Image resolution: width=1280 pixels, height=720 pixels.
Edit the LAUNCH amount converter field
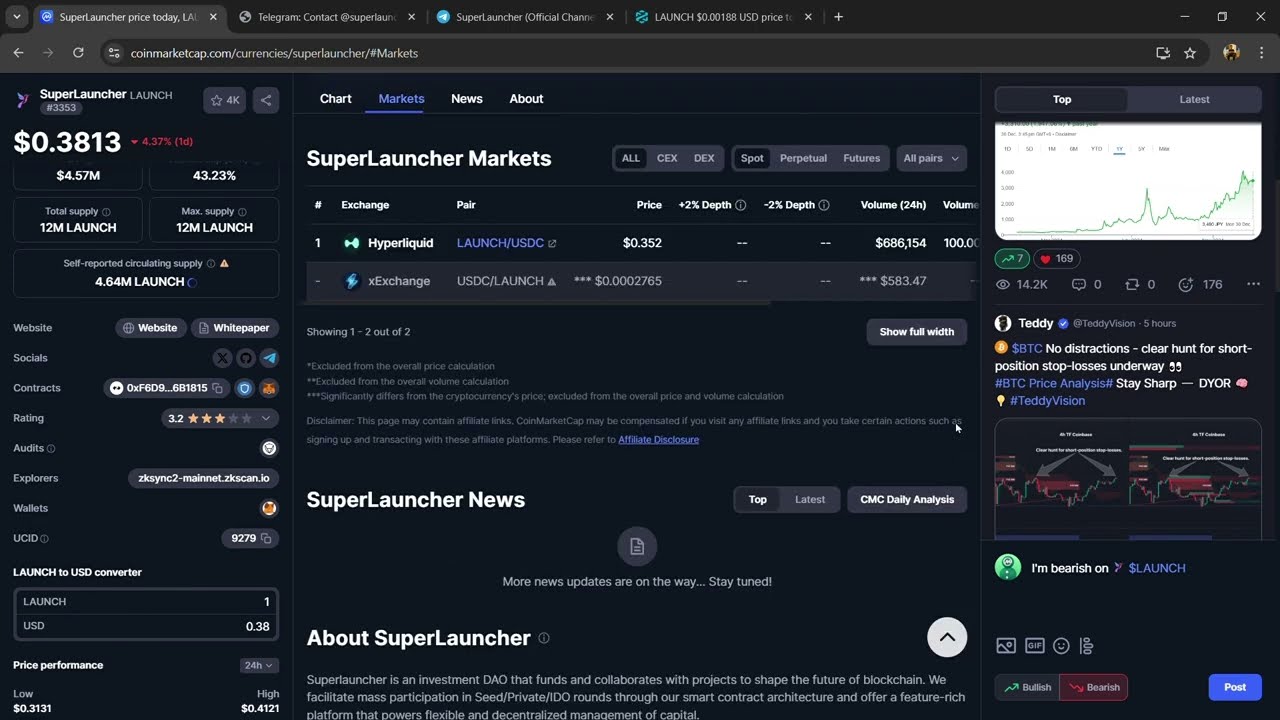[x=146, y=602]
